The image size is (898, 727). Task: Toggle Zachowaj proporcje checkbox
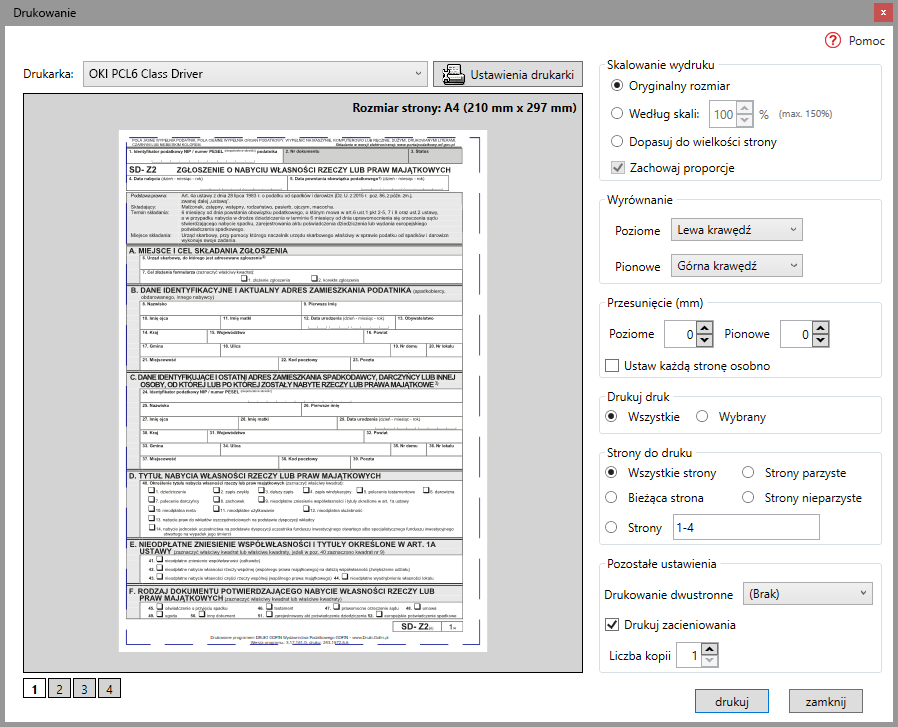[617, 167]
